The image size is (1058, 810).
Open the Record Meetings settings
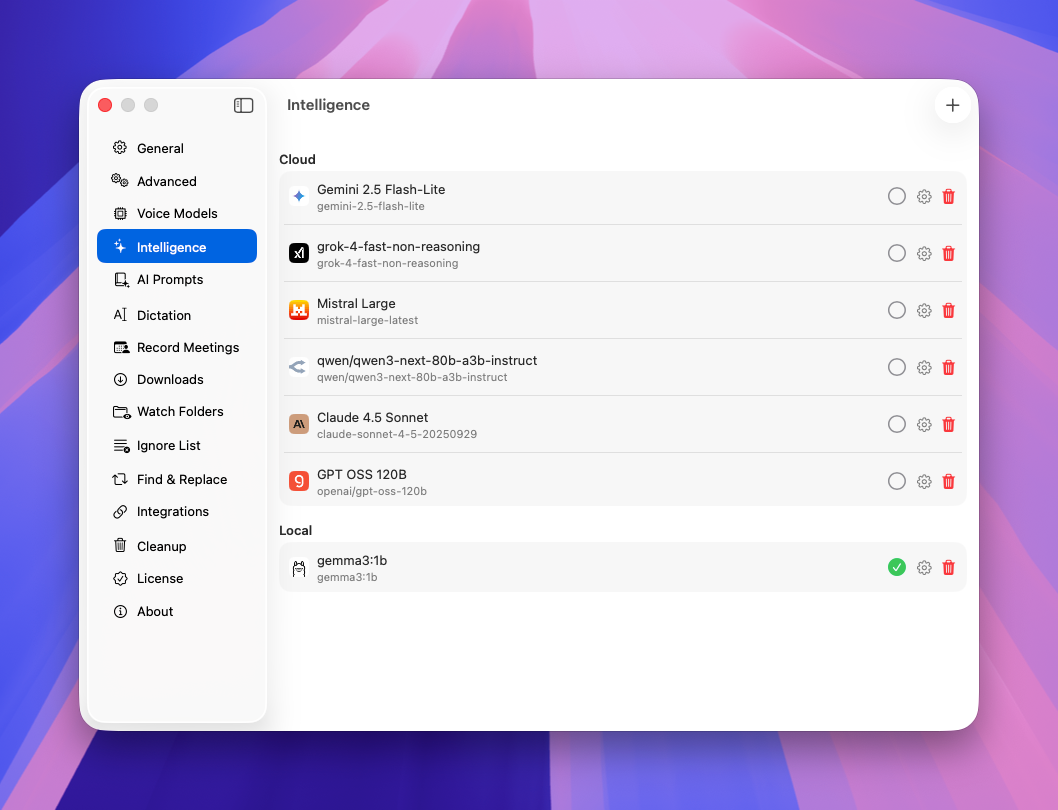188,347
